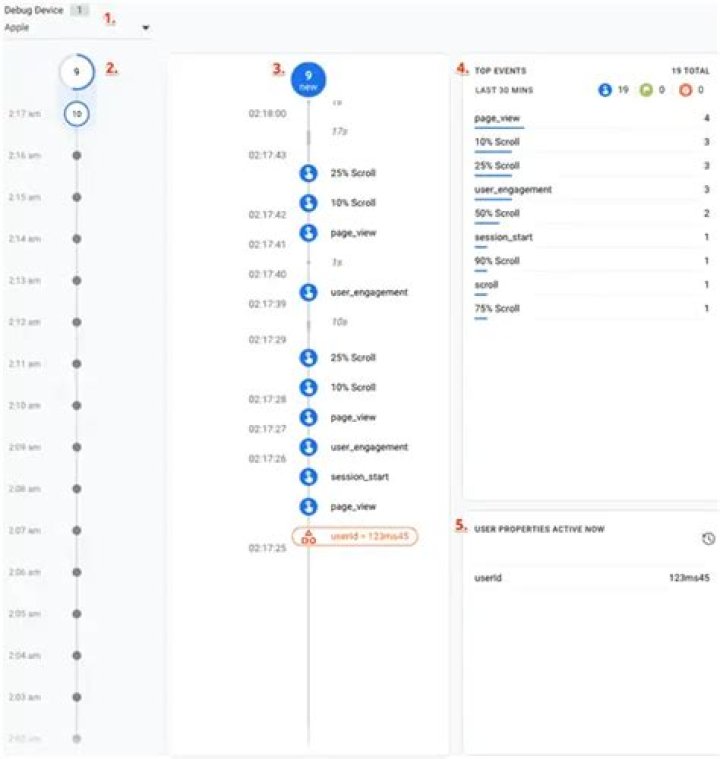Select the 2:10 am minute marker dot
The height and width of the screenshot is (759, 720).
[77, 405]
